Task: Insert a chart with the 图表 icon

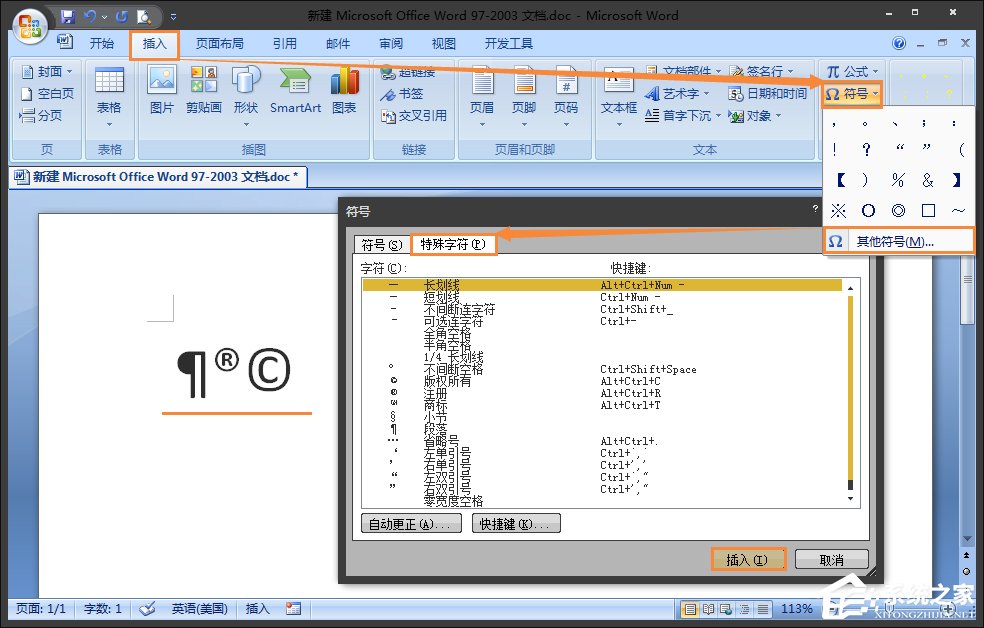Action: tap(344, 90)
